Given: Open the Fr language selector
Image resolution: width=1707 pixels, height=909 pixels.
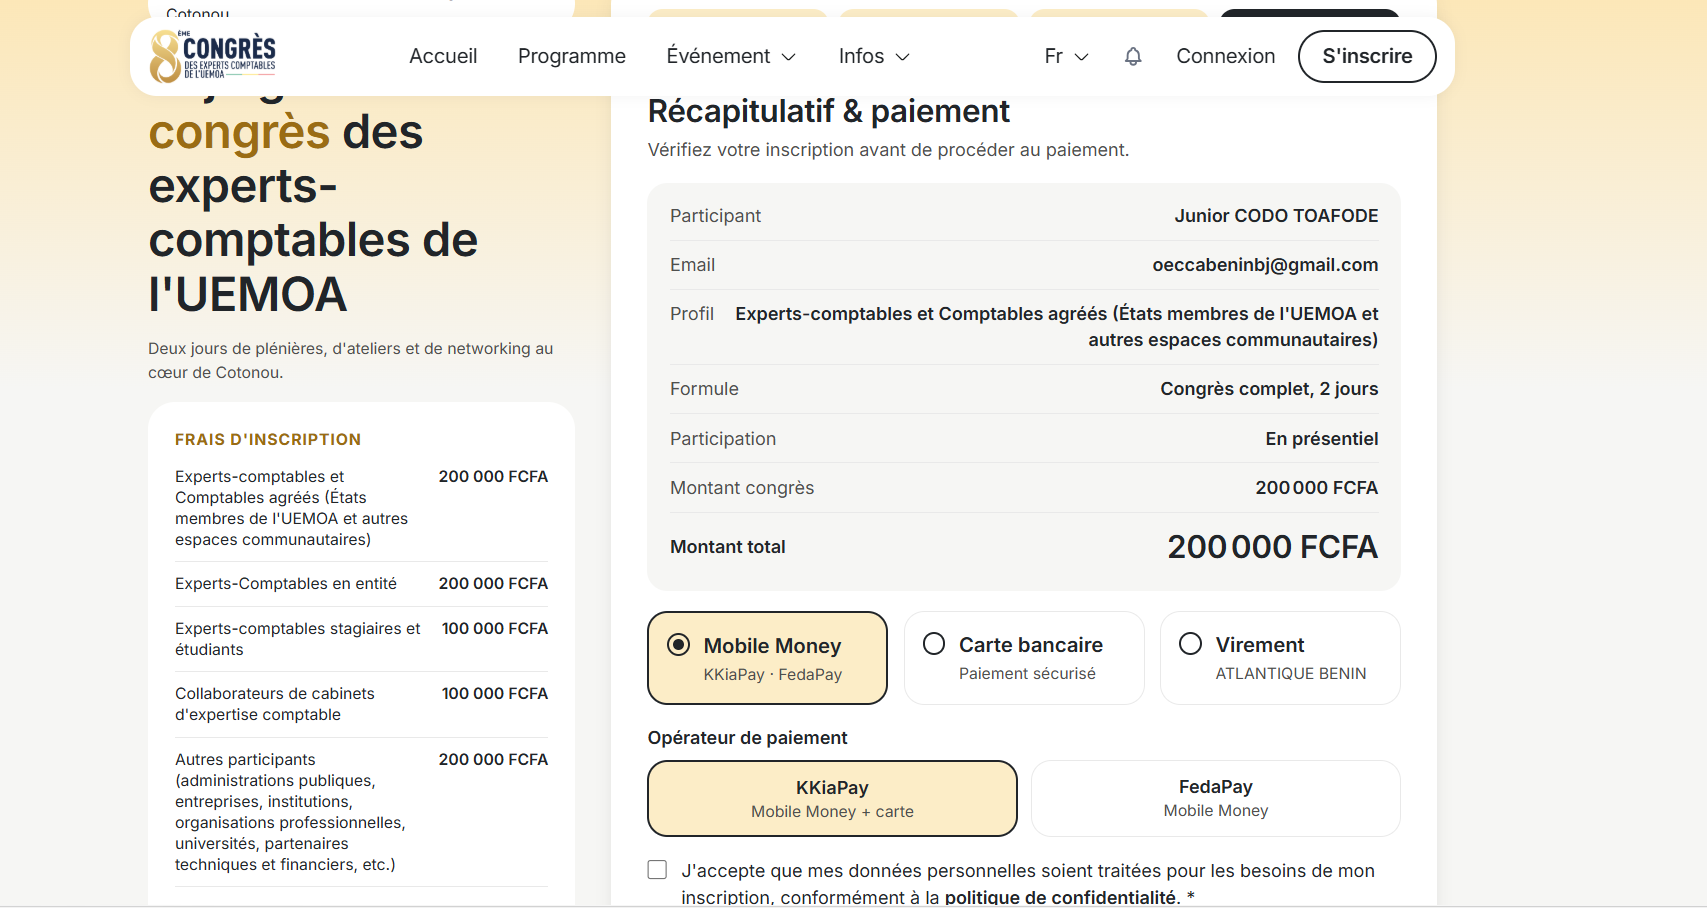Looking at the screenshot, I should (1066, 56).
